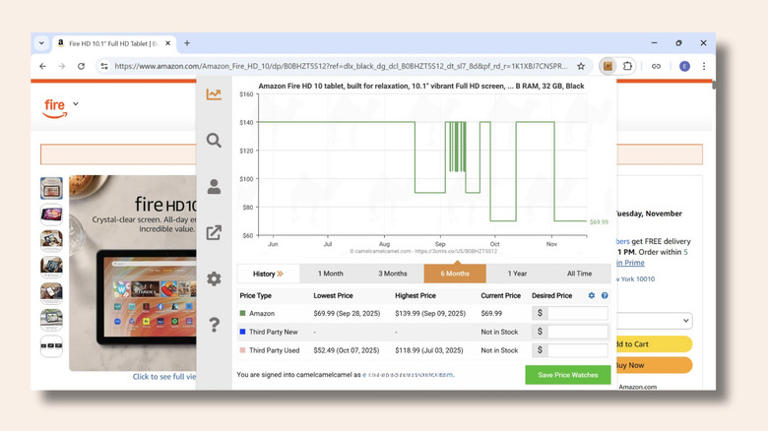Open the help question mark in sidebar
Image resolution: width=768 pixels, height=431 pixels.
click(x=214, y=325)
